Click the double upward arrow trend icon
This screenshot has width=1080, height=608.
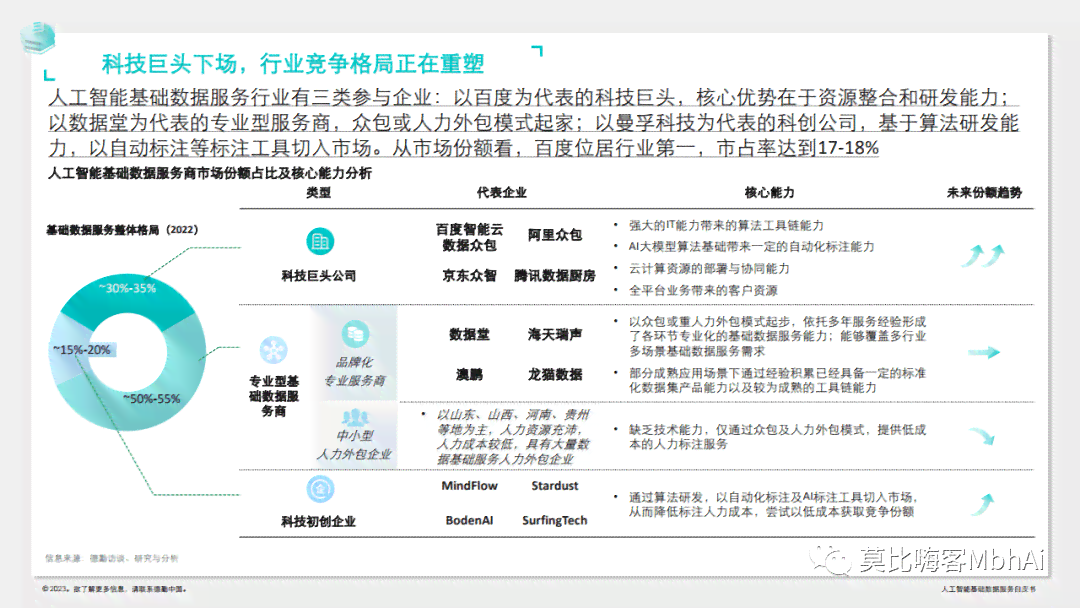pyautogui.click(x=984, y=255)
